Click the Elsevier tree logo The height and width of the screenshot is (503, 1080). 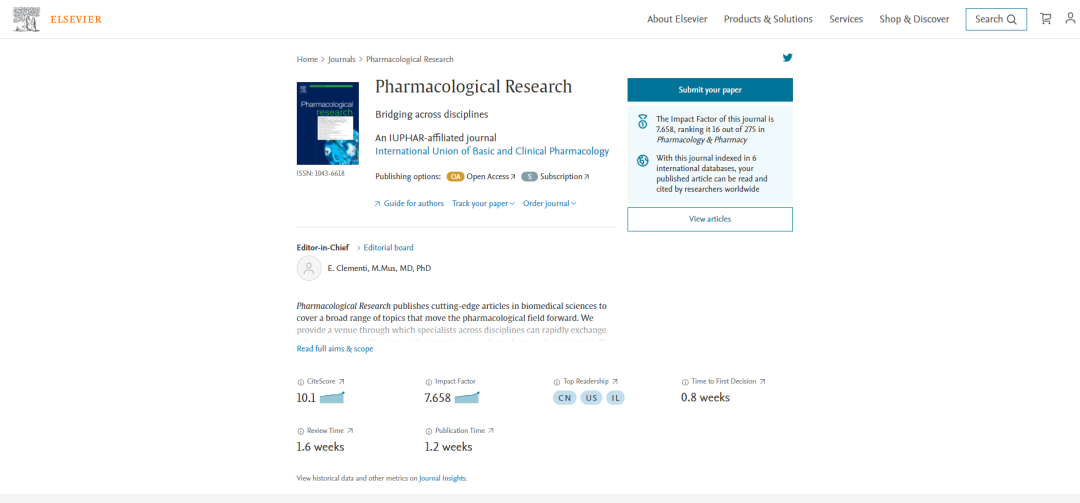point(27,19)
